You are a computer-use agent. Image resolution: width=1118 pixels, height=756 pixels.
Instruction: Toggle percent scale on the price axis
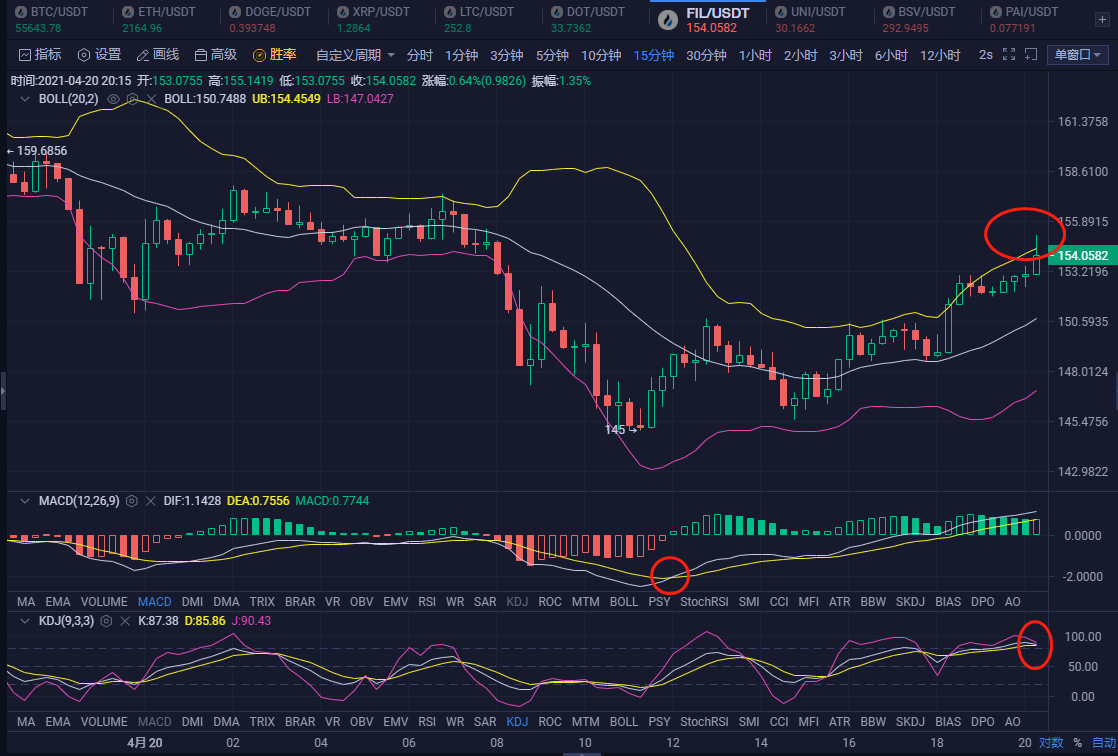pyautogui.click(x=1078, y=743)
